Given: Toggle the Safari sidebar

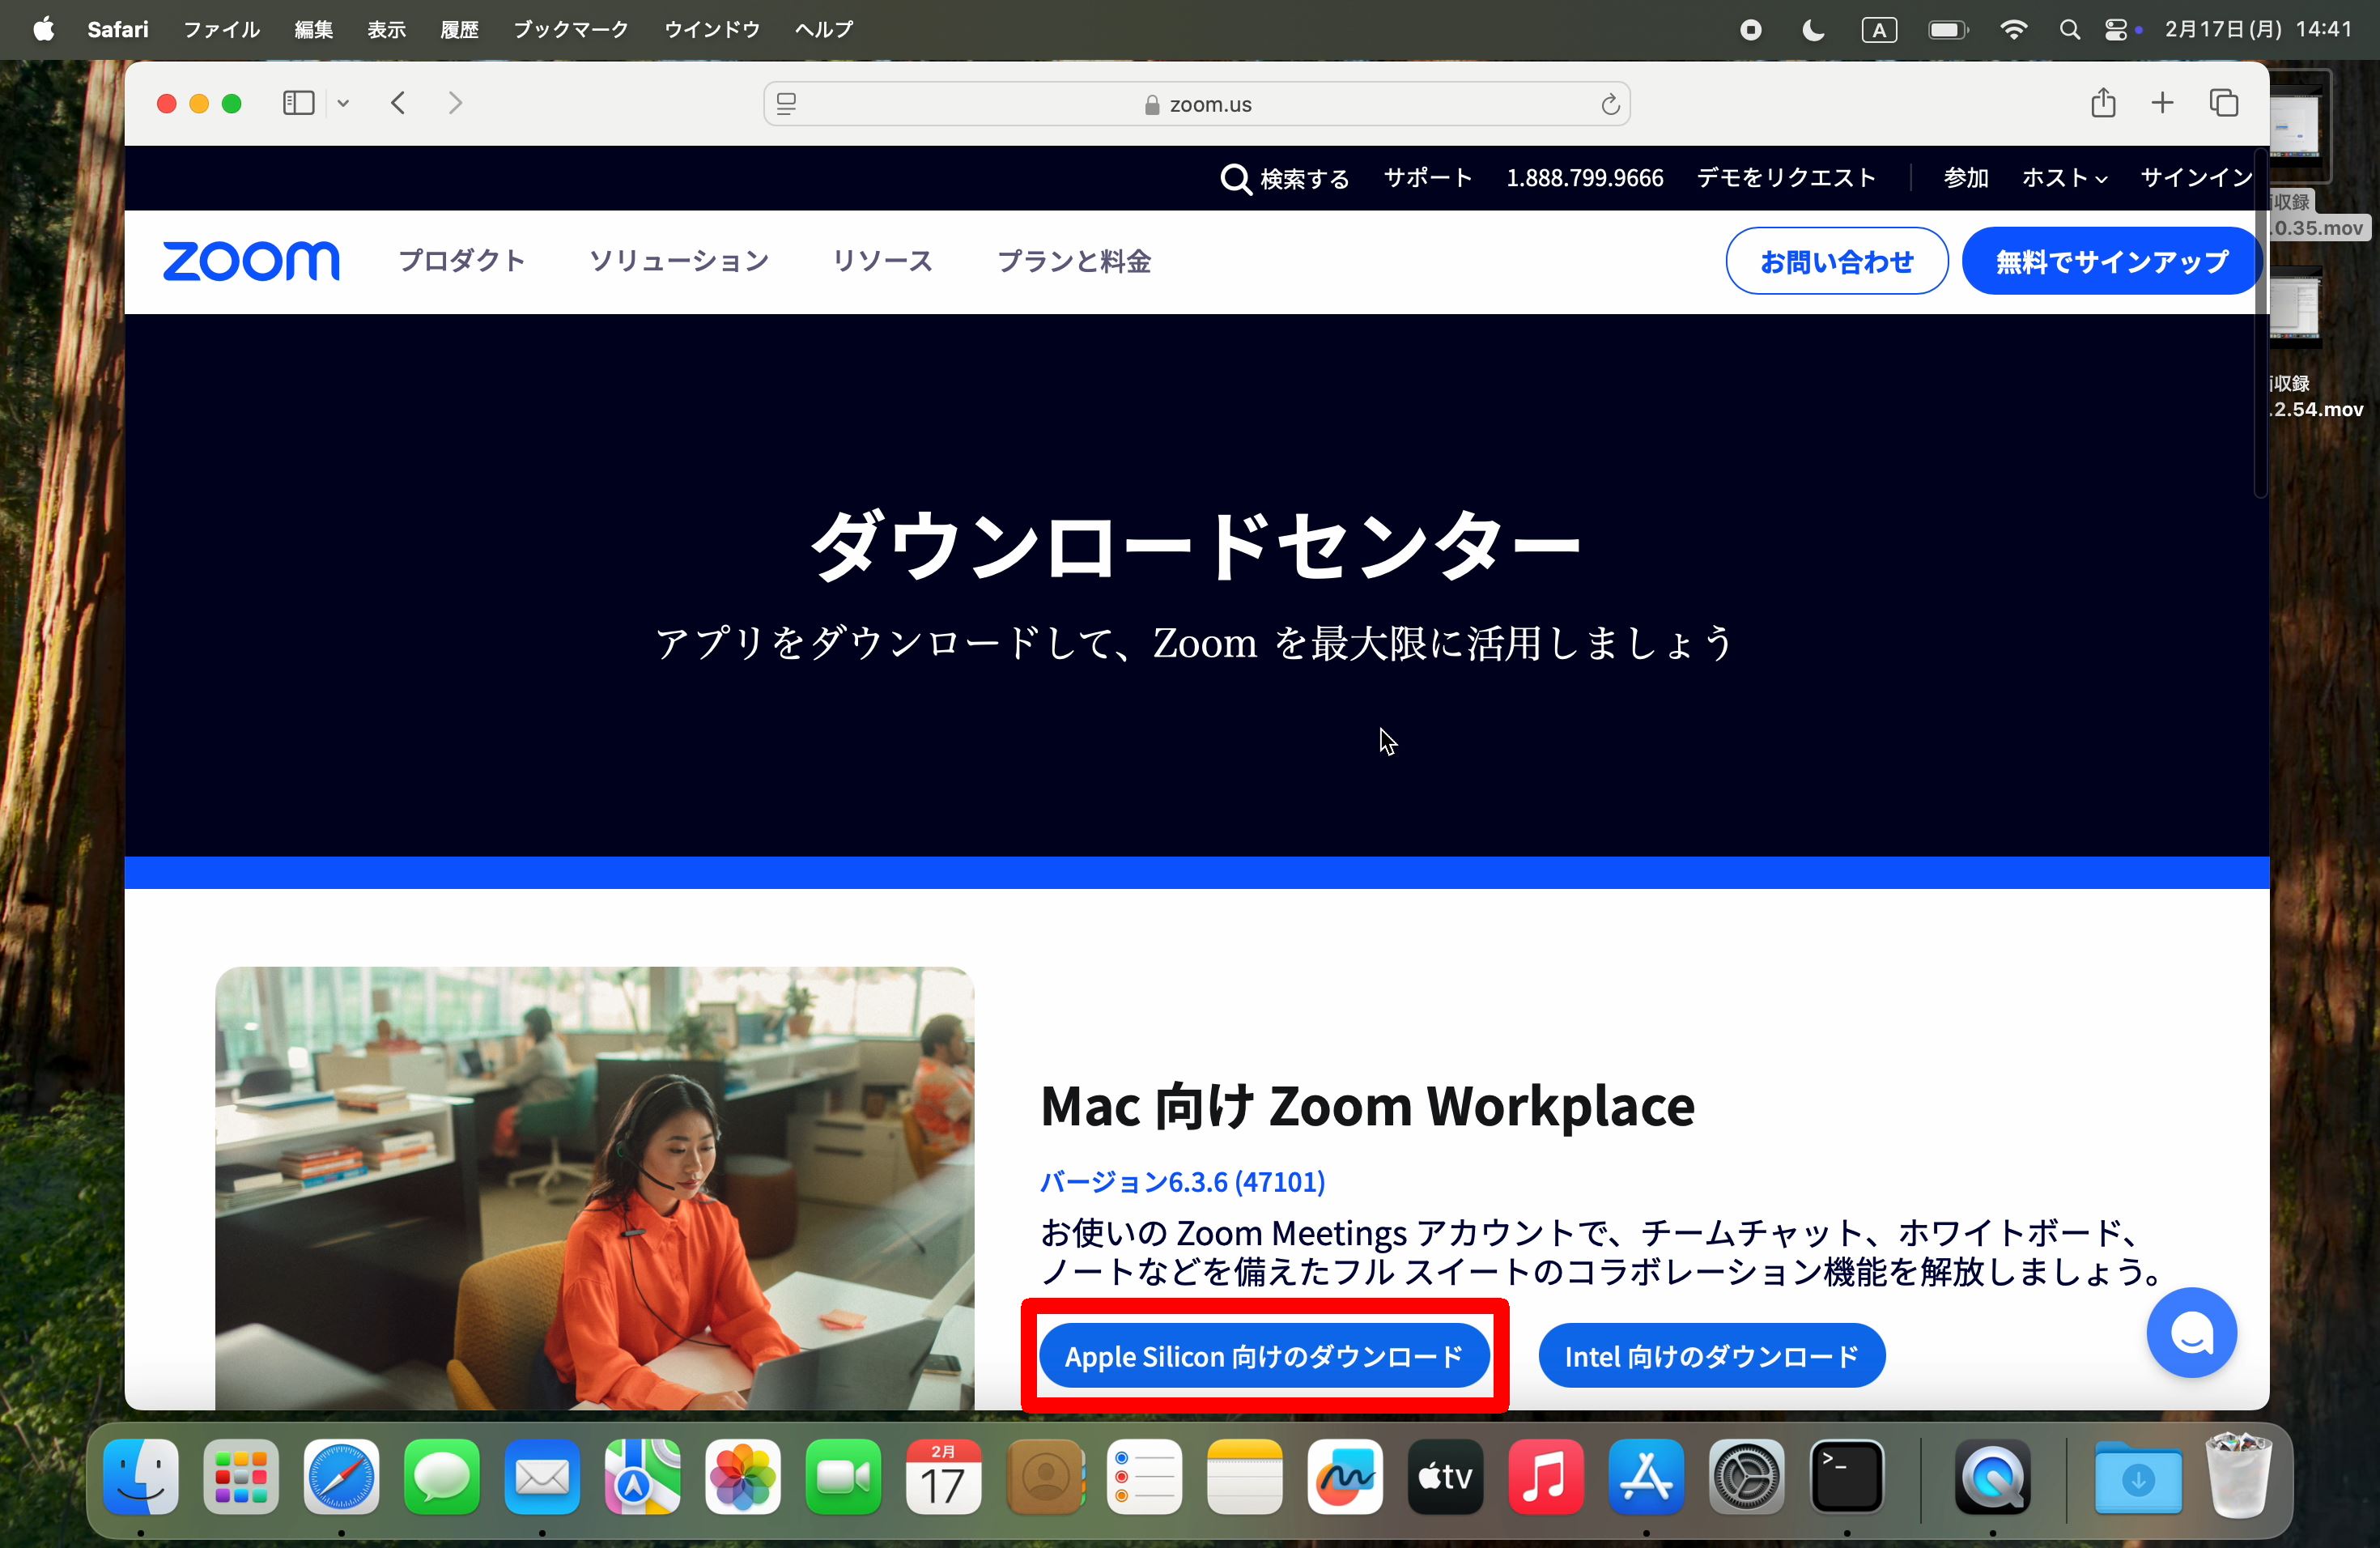Looking at the screenshot, I should (x=298, y=103).
